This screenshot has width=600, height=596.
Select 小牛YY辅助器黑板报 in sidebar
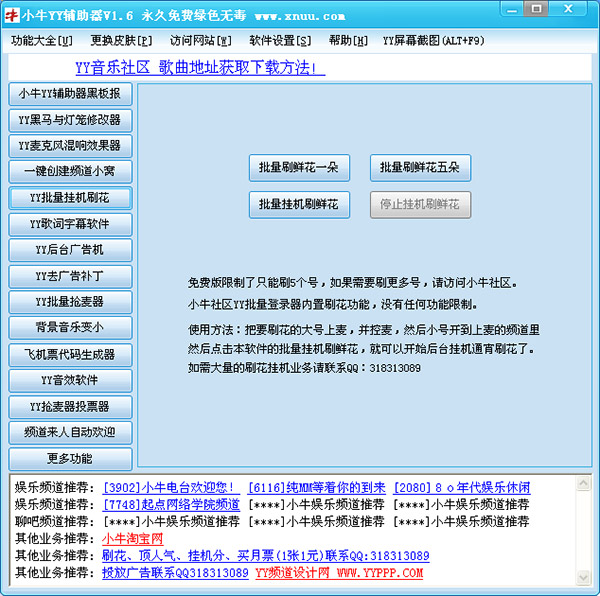click(70, 94)
